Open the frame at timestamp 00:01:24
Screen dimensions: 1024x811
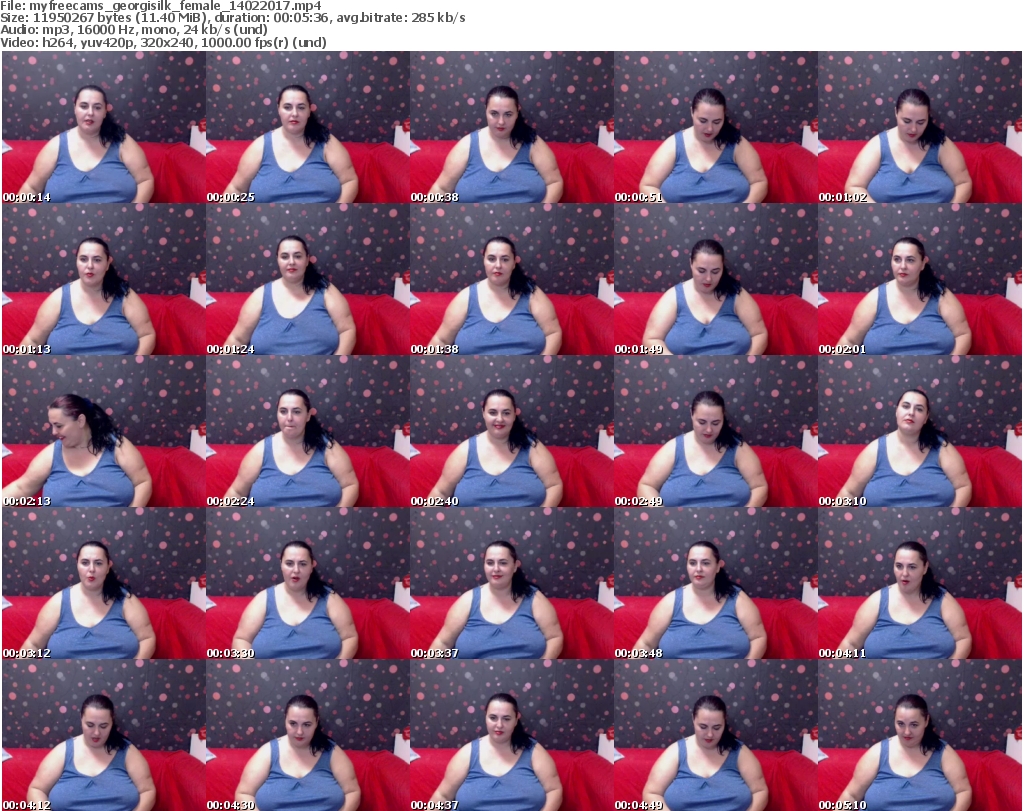tap(308, 279)
